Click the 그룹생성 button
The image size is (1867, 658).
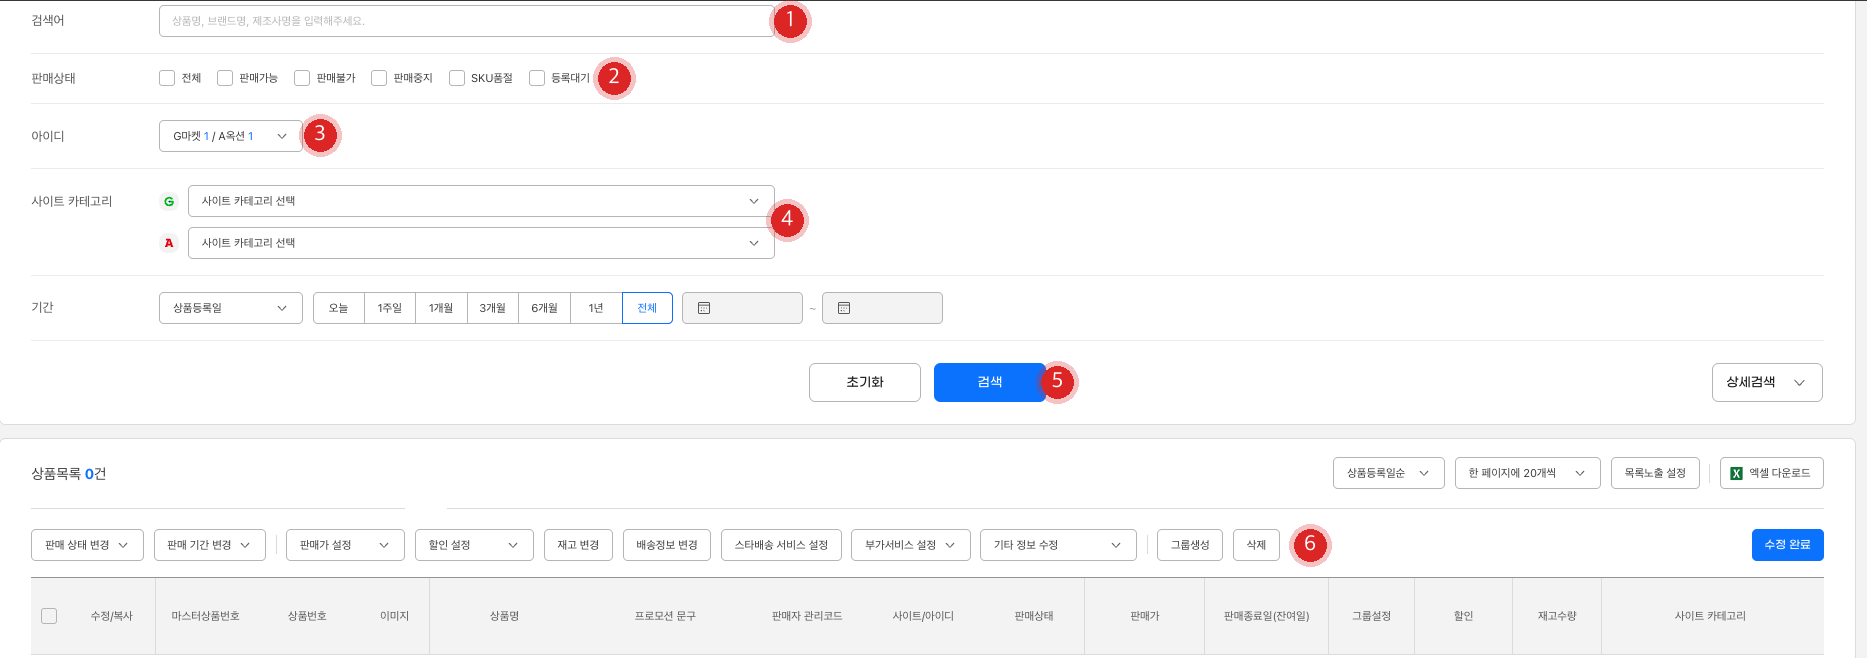[x=1190, y=545]
